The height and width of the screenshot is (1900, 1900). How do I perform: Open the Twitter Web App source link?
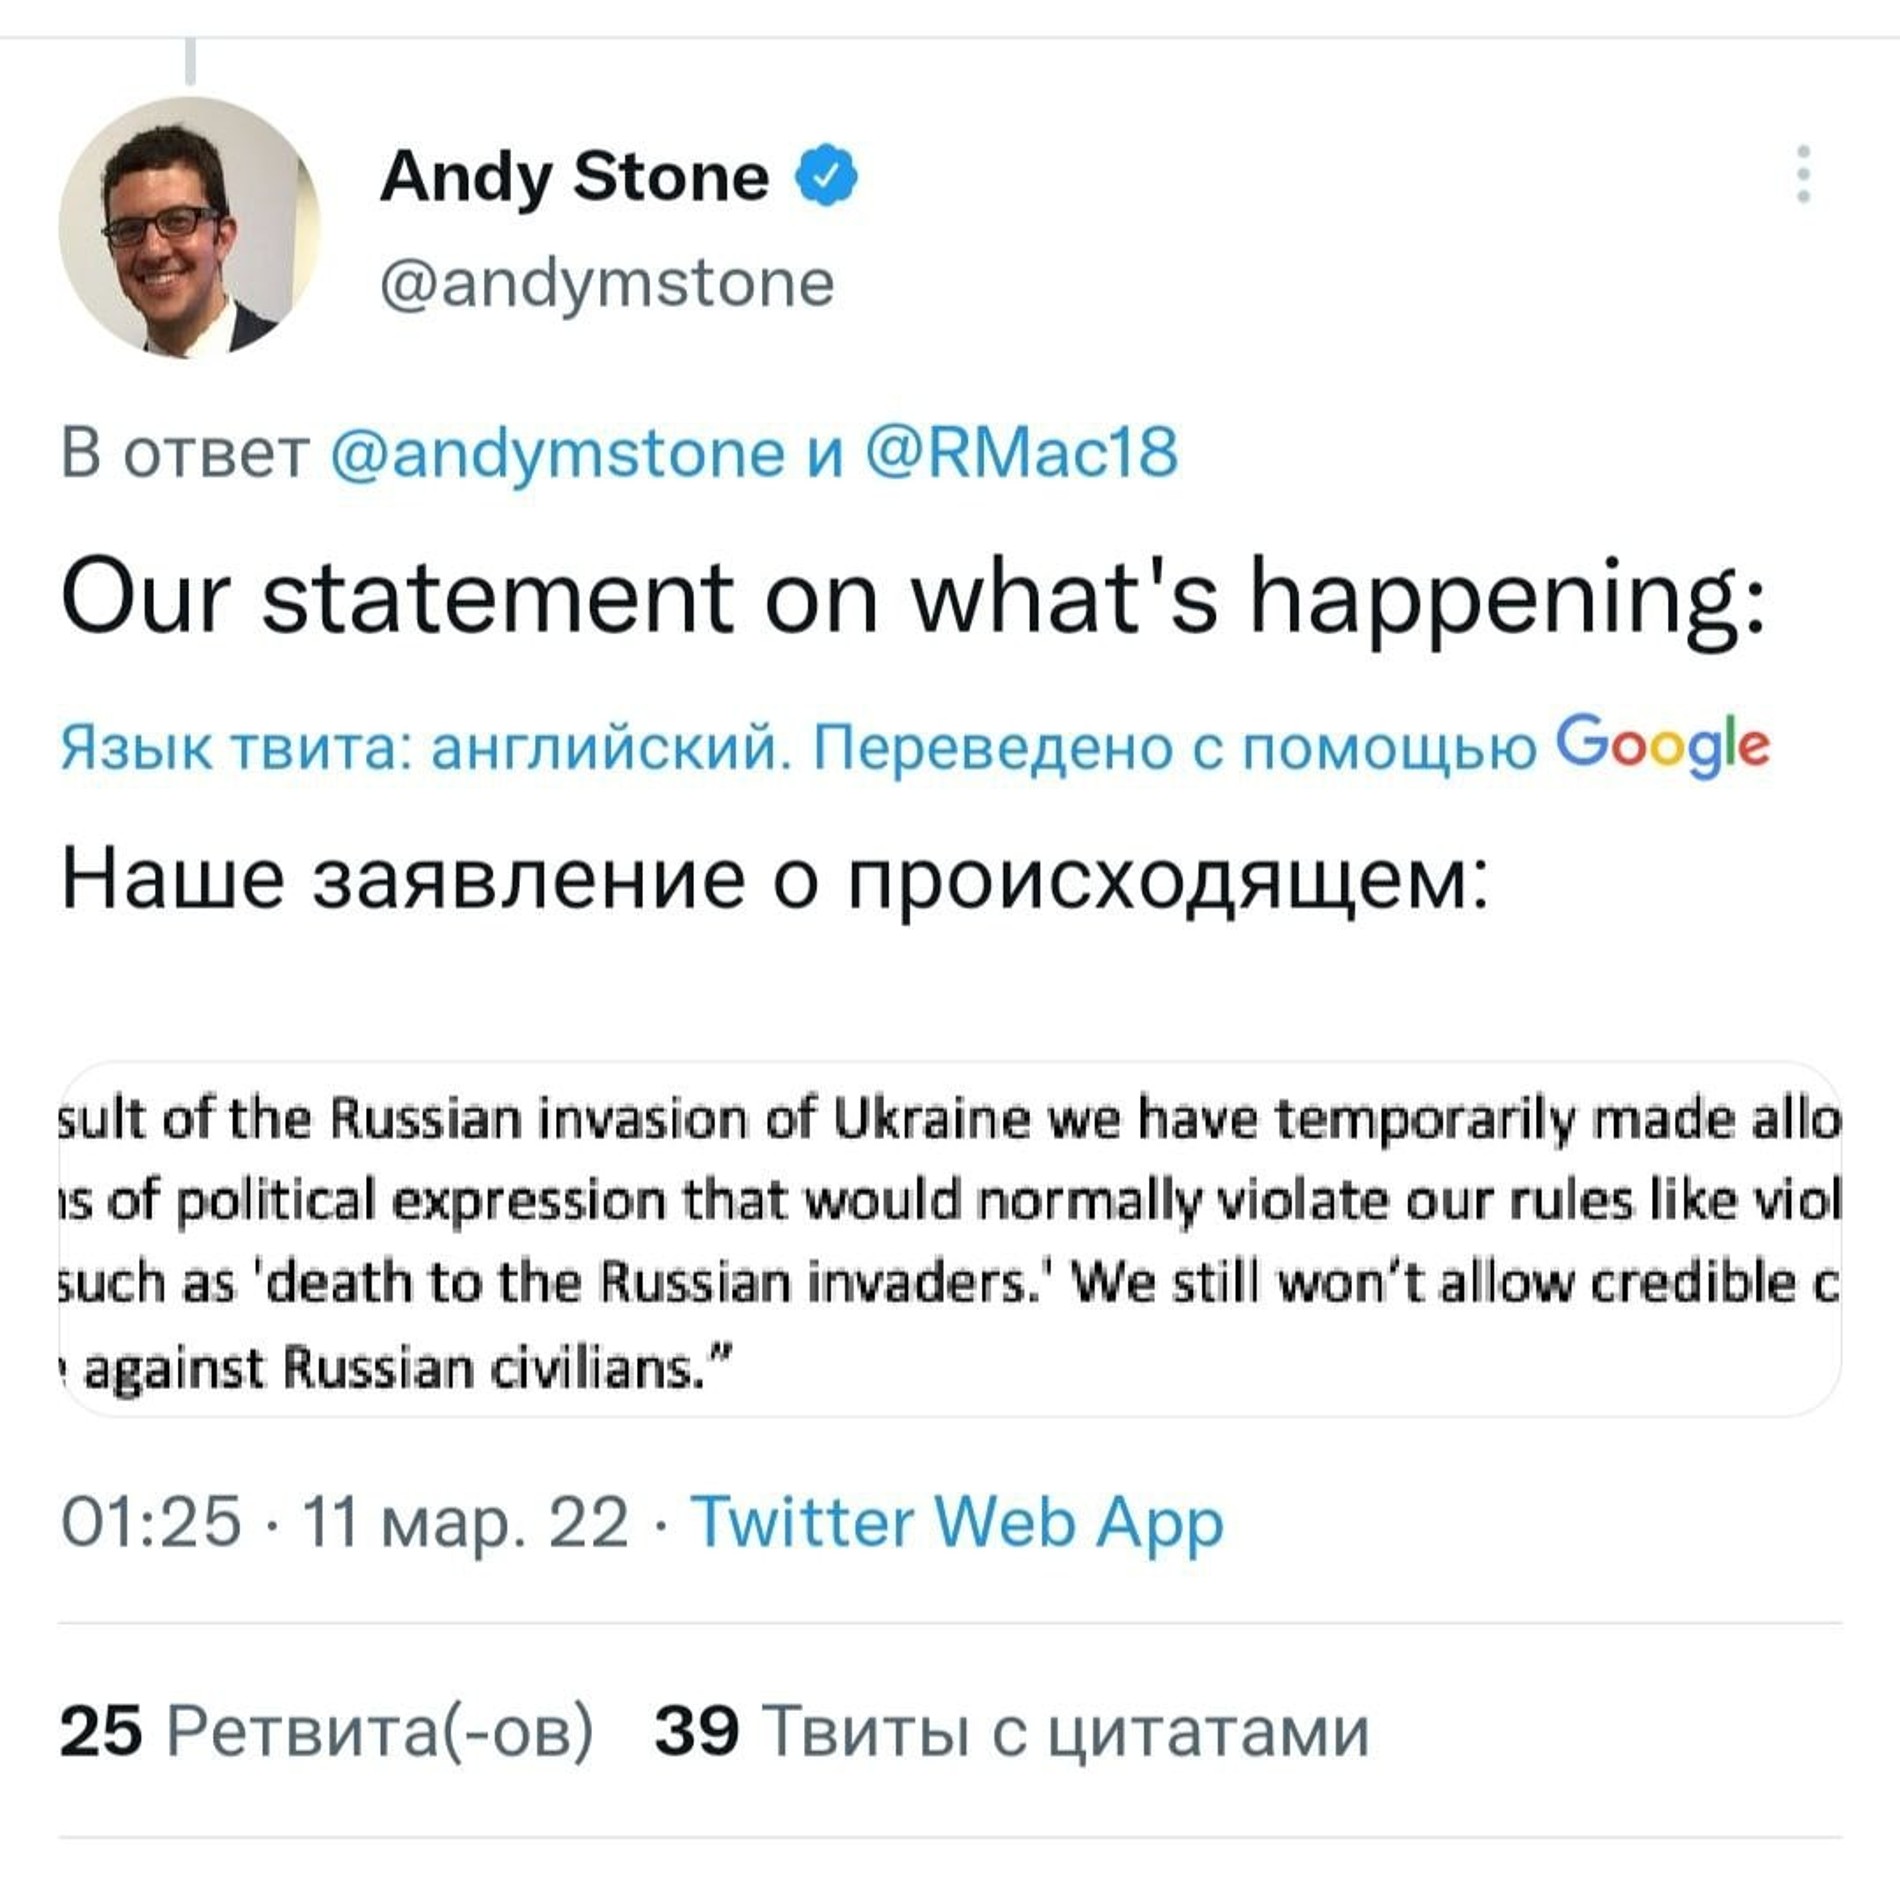[x=957, y=1521]
